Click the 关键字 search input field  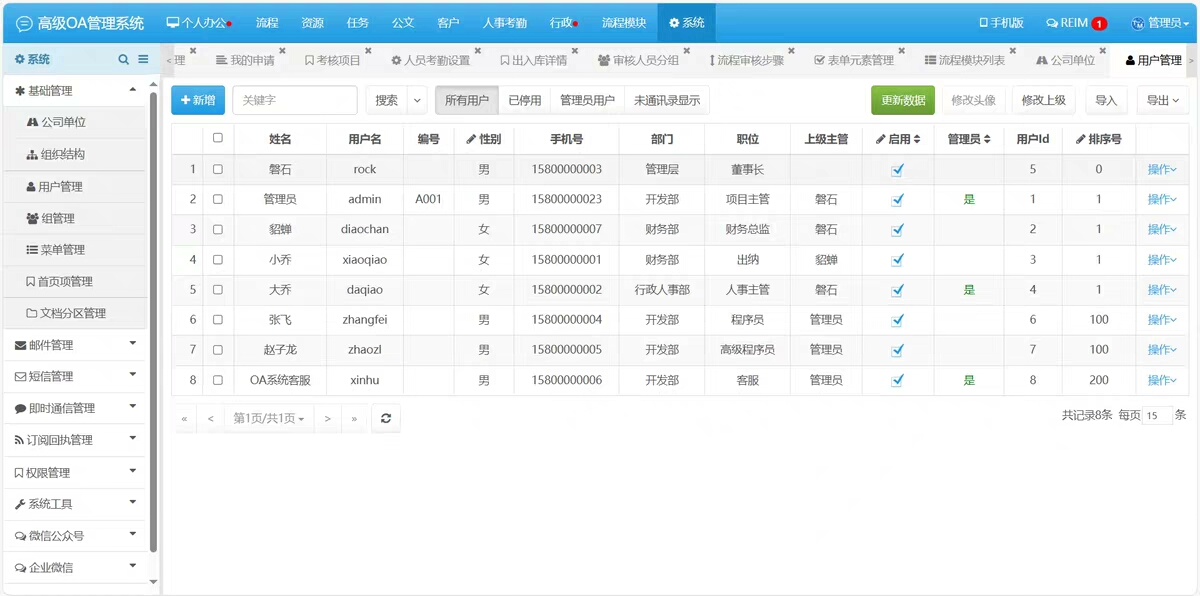click(295, 100)
